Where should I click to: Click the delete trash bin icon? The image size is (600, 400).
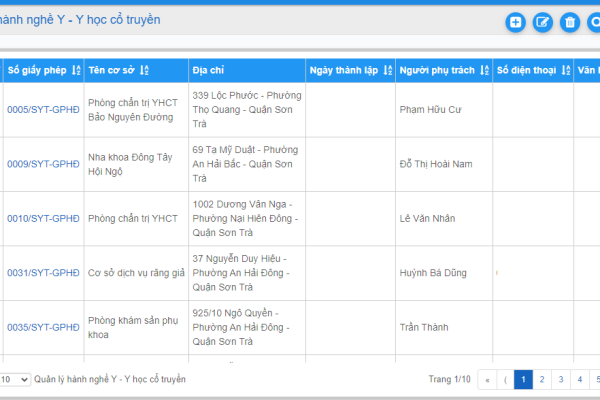570,23
